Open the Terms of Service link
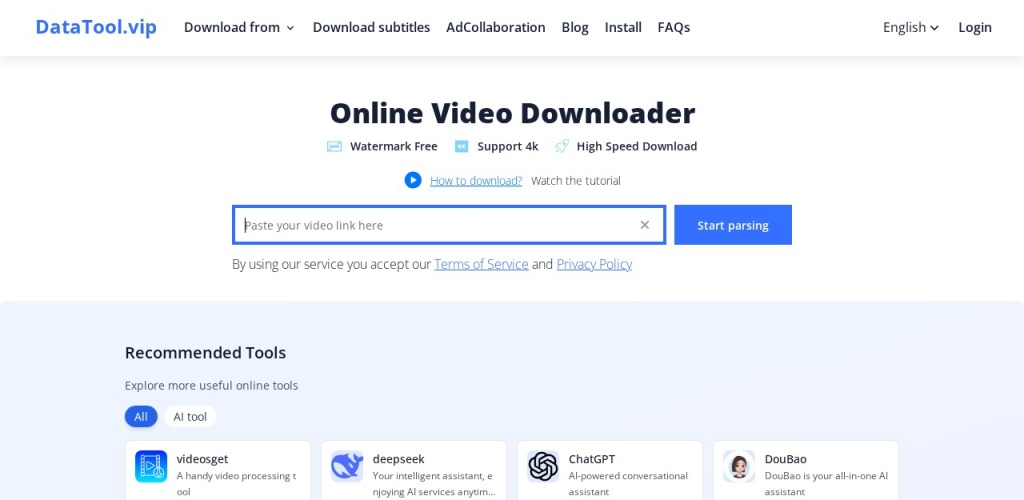The width and height of the screenshot is (1024, 500). (x=481, y=264)
